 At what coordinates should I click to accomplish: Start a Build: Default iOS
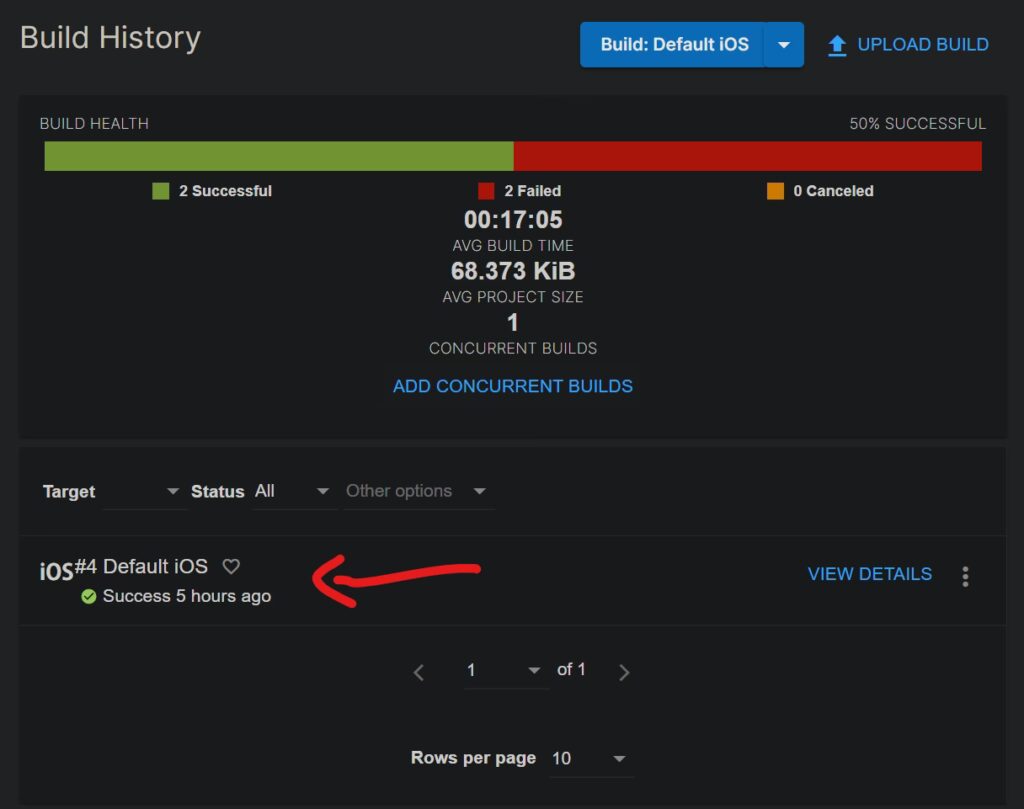(674, 45)
